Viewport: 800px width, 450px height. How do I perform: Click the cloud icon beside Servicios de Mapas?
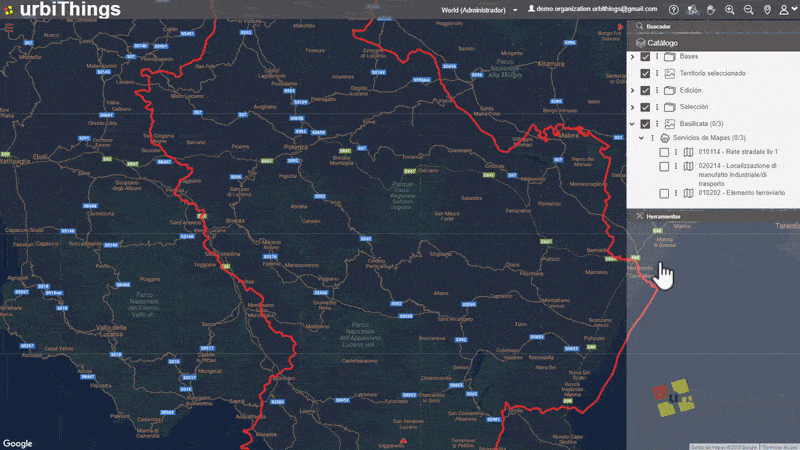(x=665, y=138)
